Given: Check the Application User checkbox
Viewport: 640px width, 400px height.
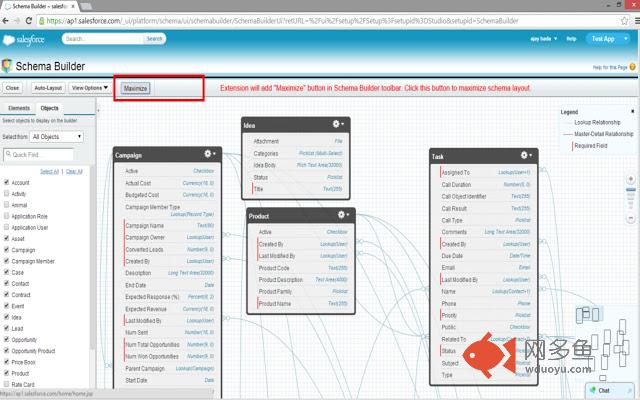Looking at the screenshot, I should (x=7, y=227).
